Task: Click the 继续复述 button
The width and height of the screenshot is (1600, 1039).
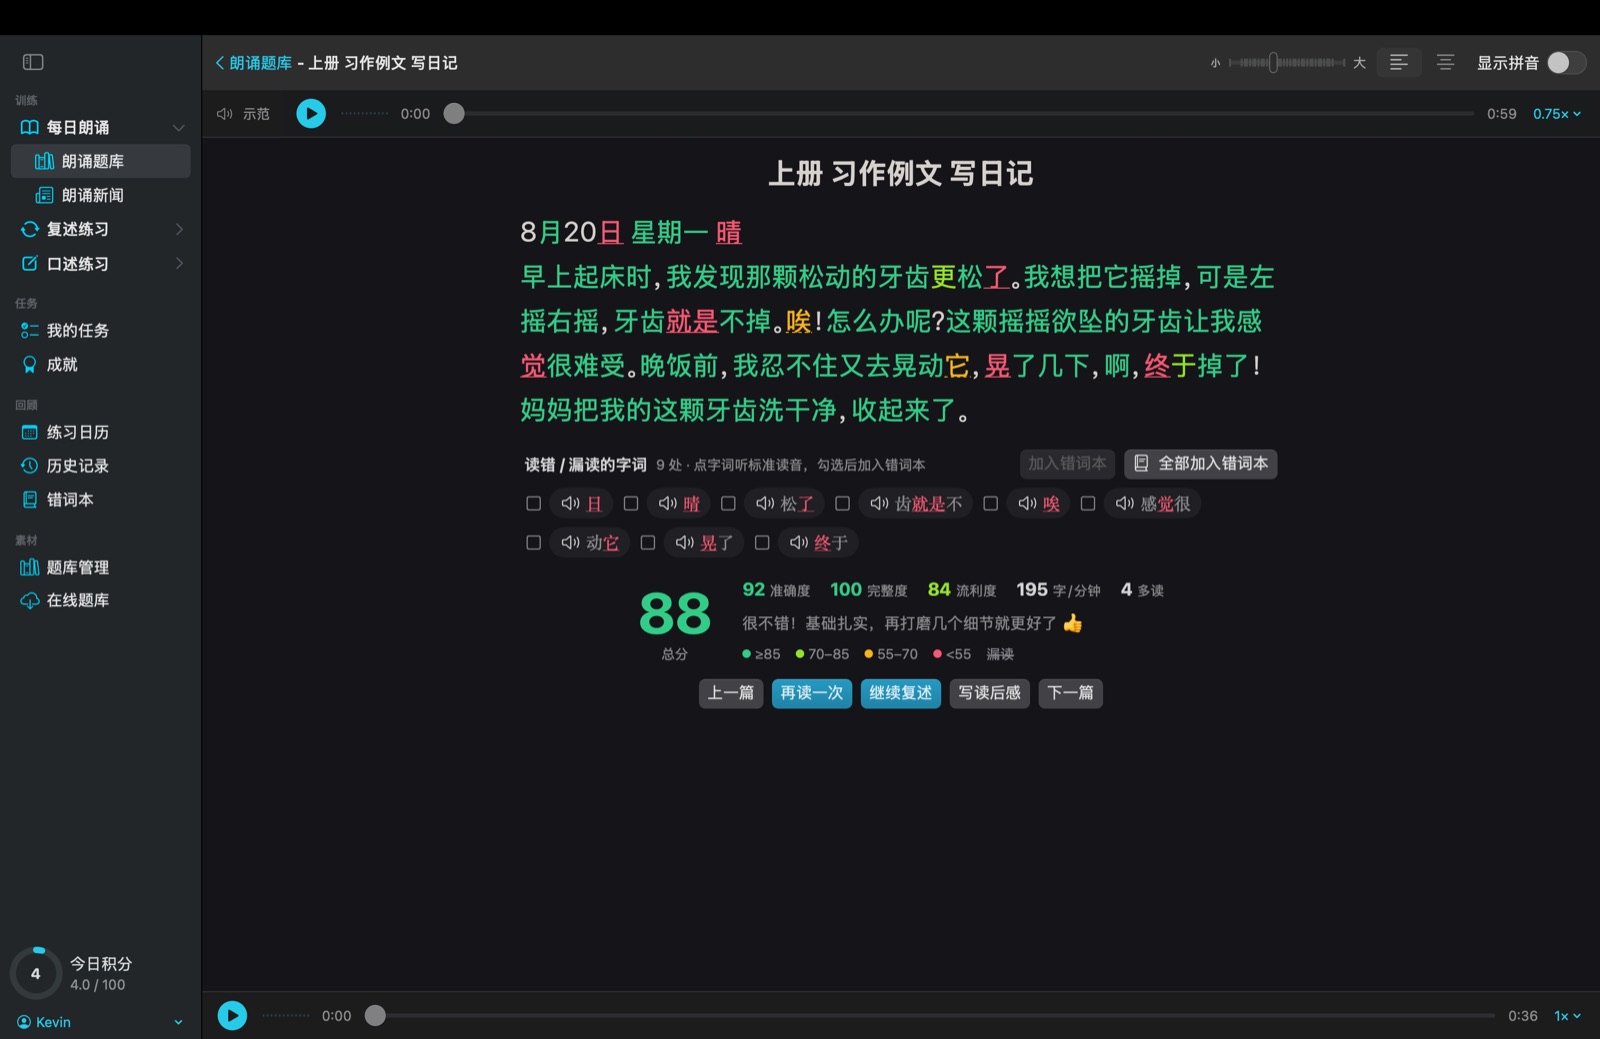Action: 901,693
